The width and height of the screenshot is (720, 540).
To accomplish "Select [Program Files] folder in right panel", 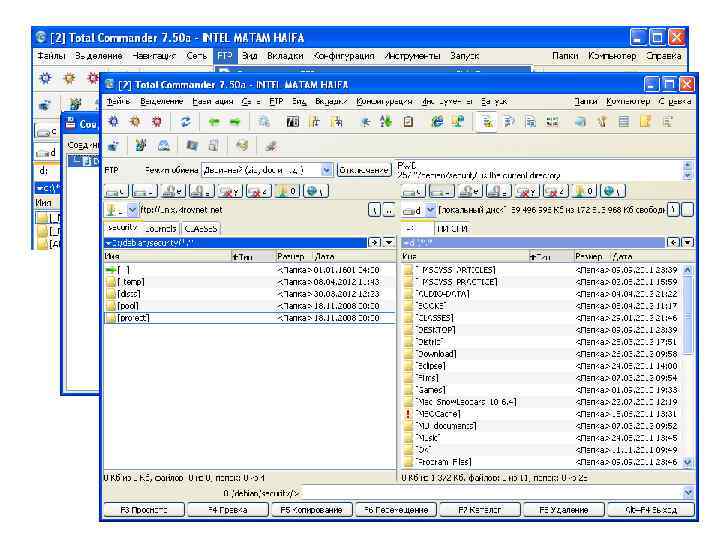I will (542, 462).
